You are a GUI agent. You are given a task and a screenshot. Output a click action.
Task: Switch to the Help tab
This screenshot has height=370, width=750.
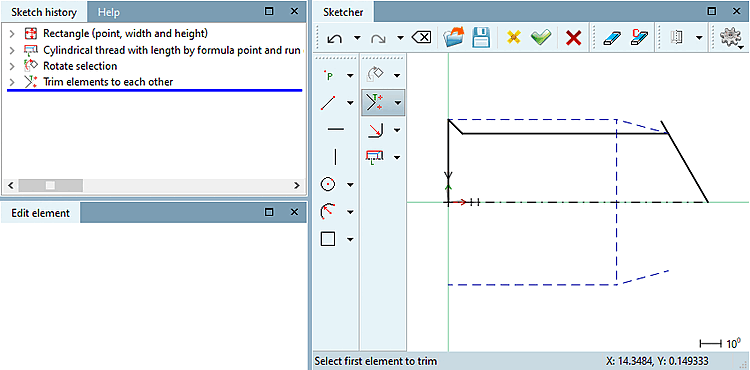coord(109,12)
